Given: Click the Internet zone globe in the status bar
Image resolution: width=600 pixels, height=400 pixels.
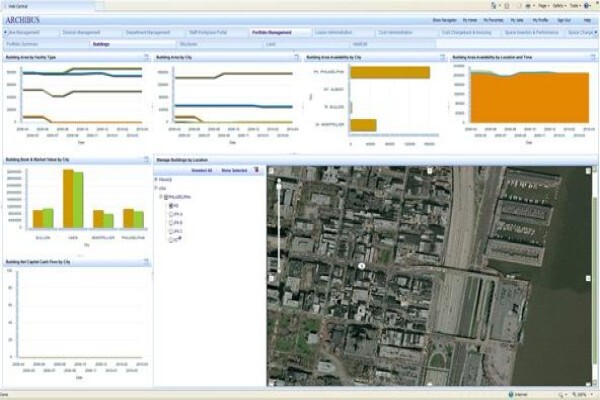Looking at the screenshot, I should tap(511, 394).
